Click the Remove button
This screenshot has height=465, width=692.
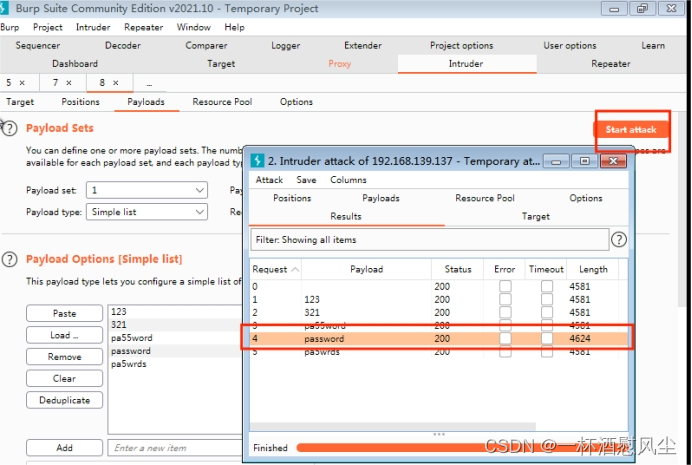64,356
